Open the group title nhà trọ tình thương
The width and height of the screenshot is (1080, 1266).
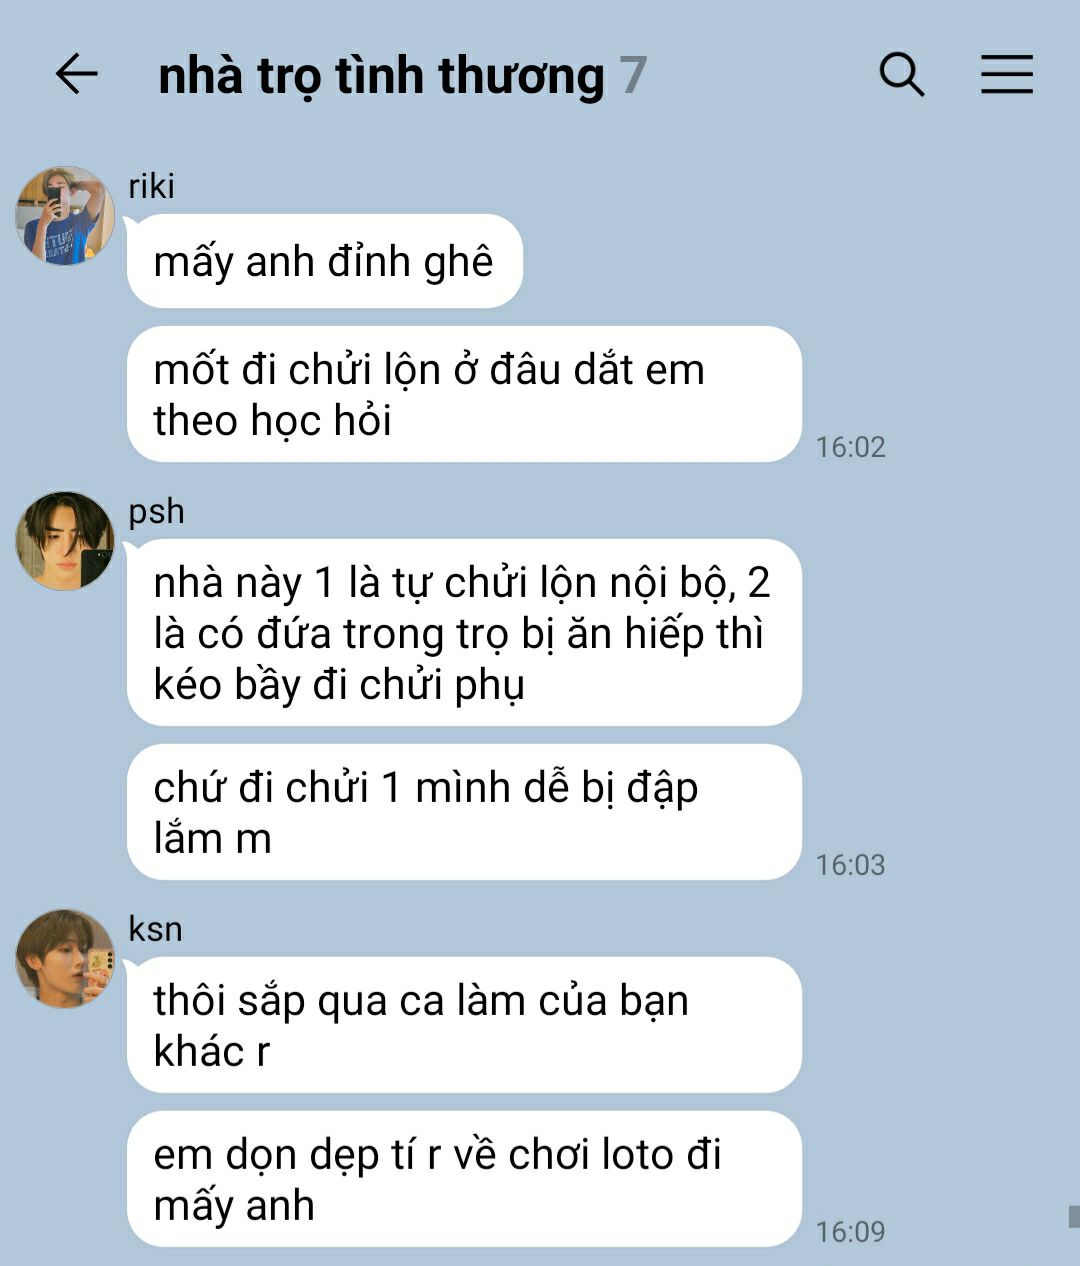(x=381, y=77)
